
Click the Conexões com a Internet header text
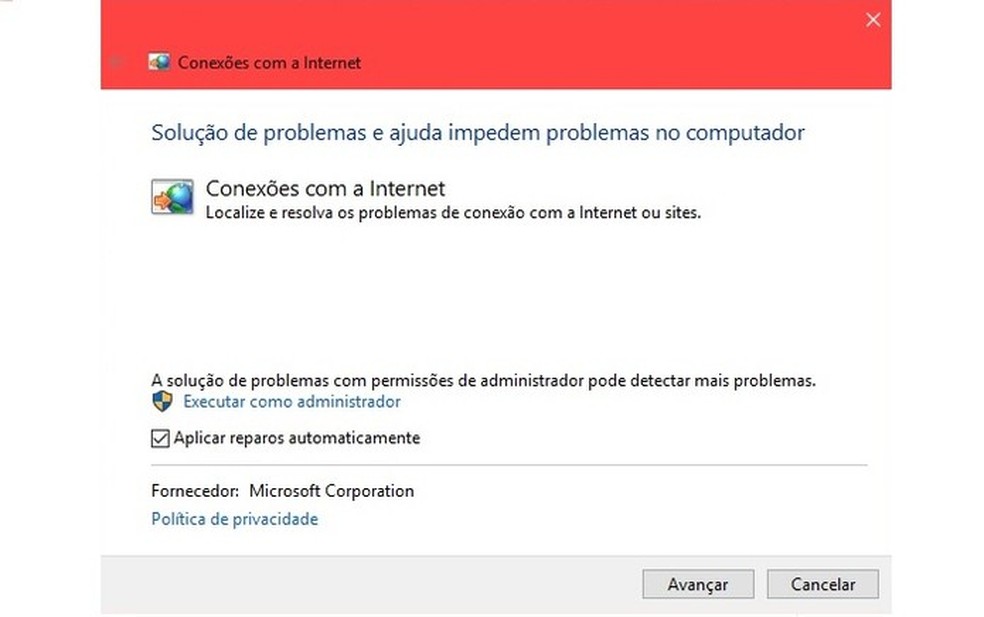[269, 62]
